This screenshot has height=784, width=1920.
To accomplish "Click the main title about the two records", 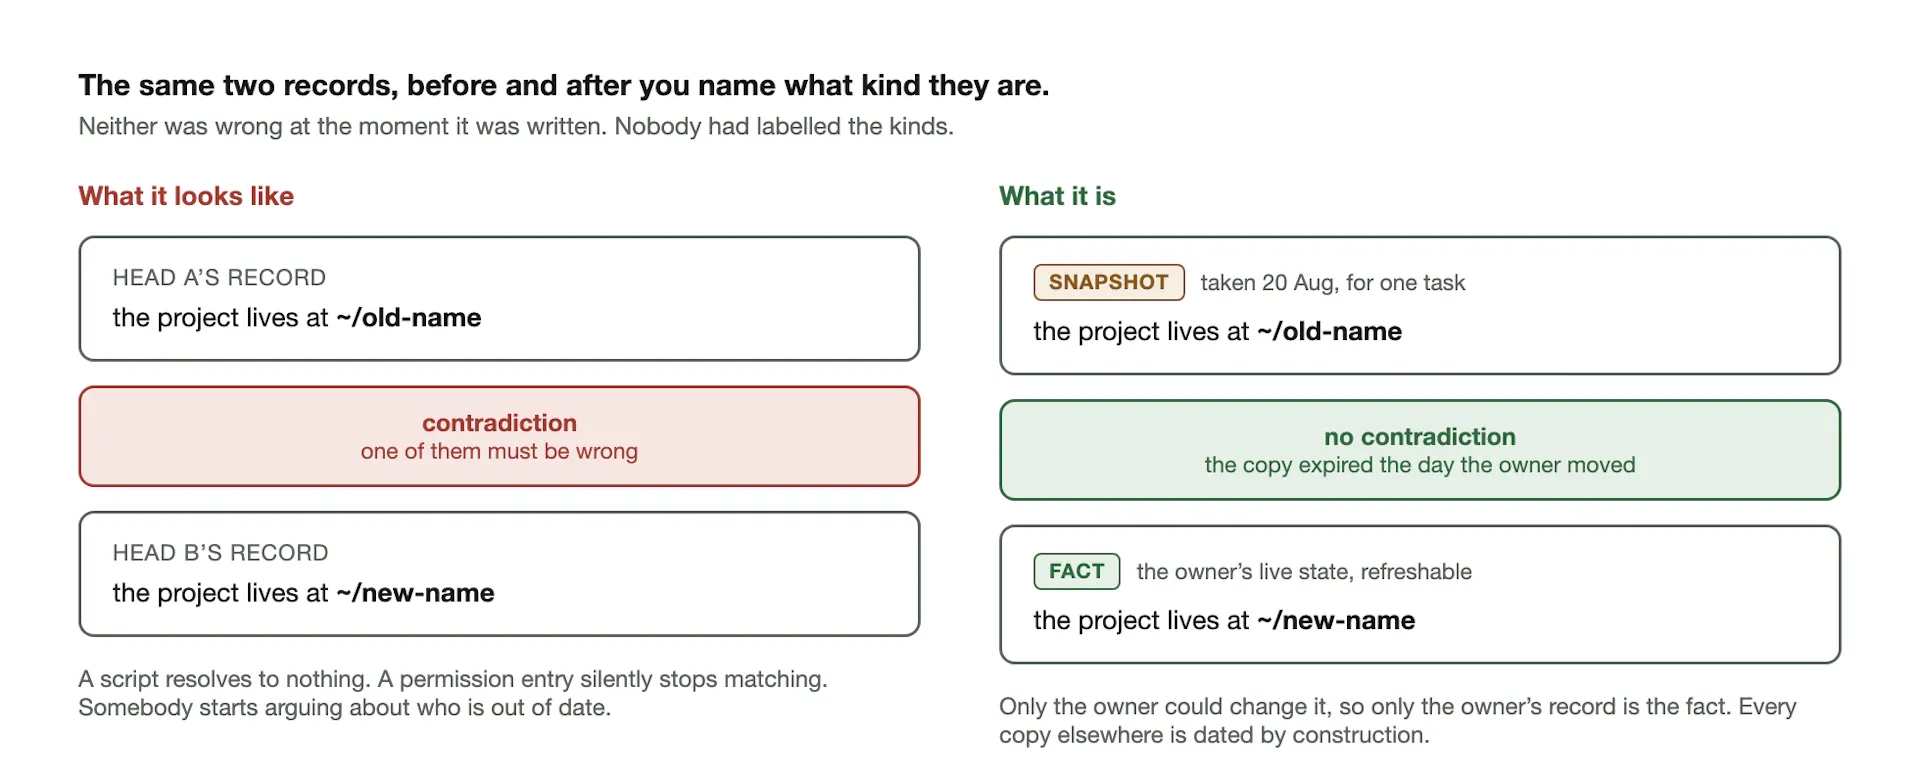I will pyautogui.click(x=564, y=86).
